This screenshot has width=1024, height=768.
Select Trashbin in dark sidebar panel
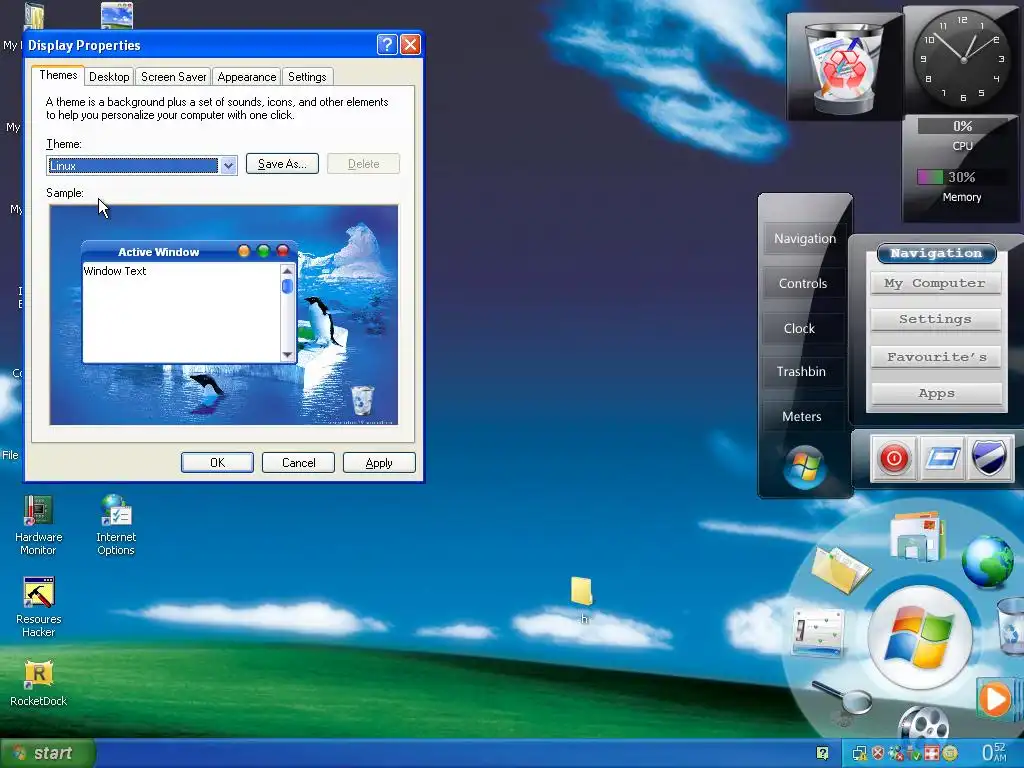point(801,372)
